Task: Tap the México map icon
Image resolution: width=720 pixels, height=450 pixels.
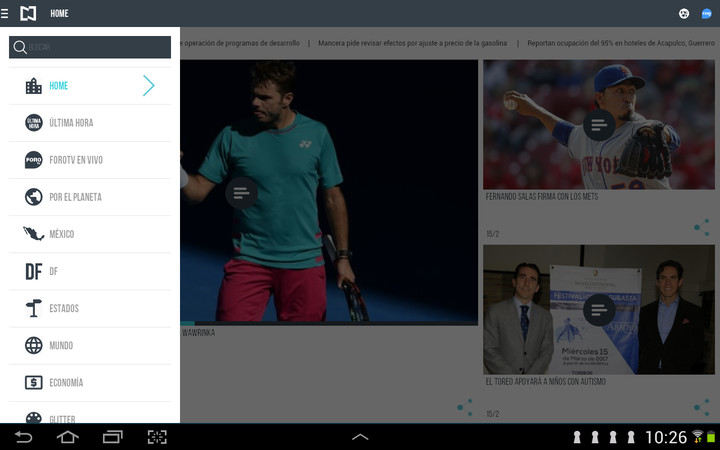Action: coord(33,234)
